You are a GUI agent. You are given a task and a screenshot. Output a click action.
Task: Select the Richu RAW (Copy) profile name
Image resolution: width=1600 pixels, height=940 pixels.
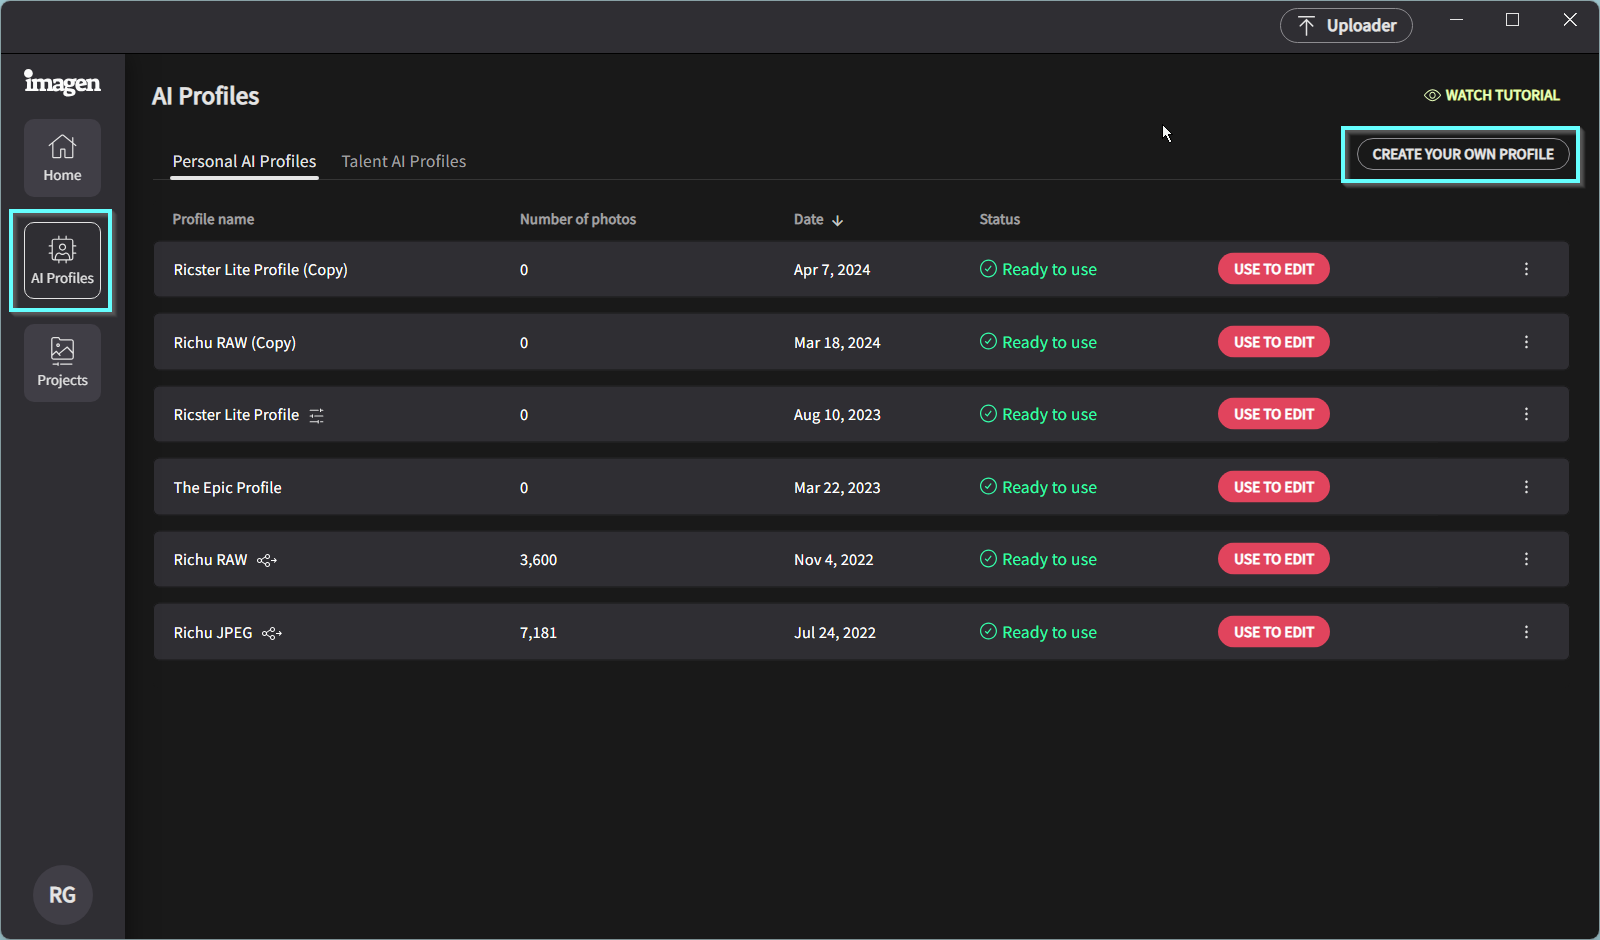235,343
